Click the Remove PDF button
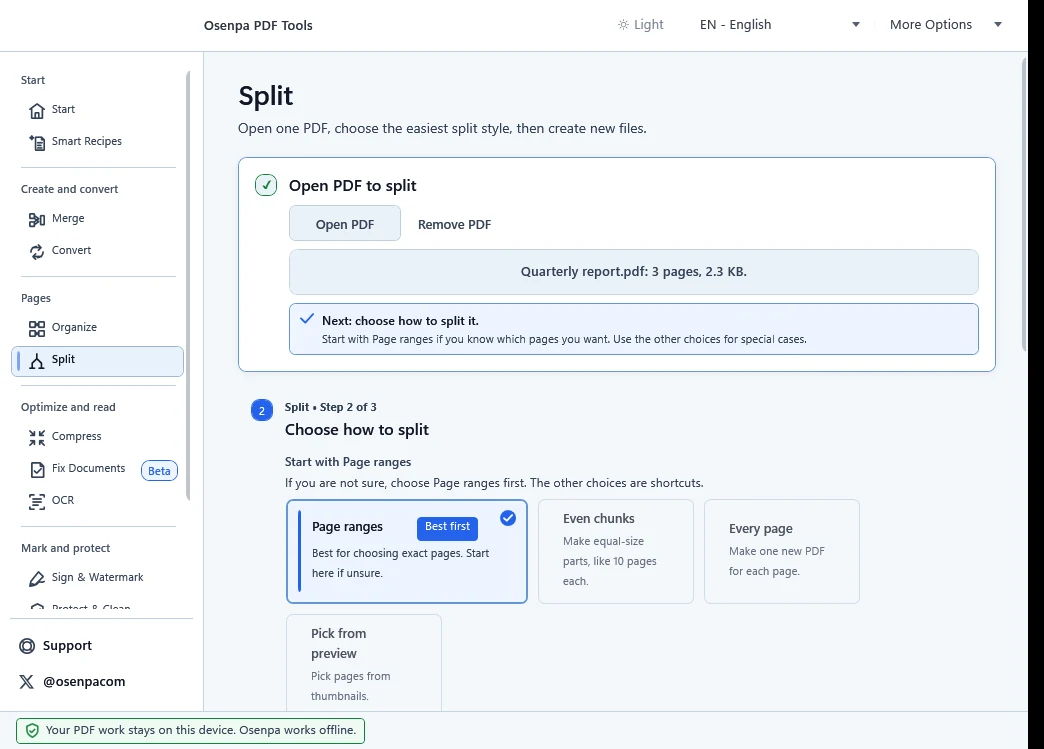 (454, 224)
